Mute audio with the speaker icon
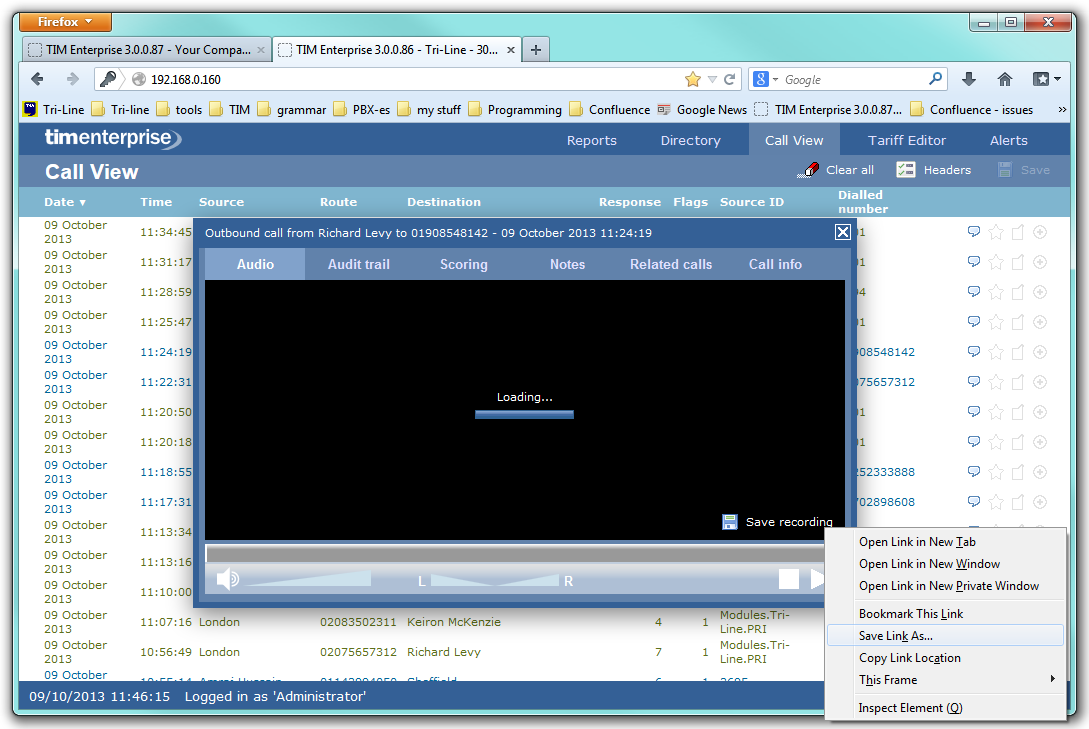Viewport: 1089px width, 729px height. 228,579
